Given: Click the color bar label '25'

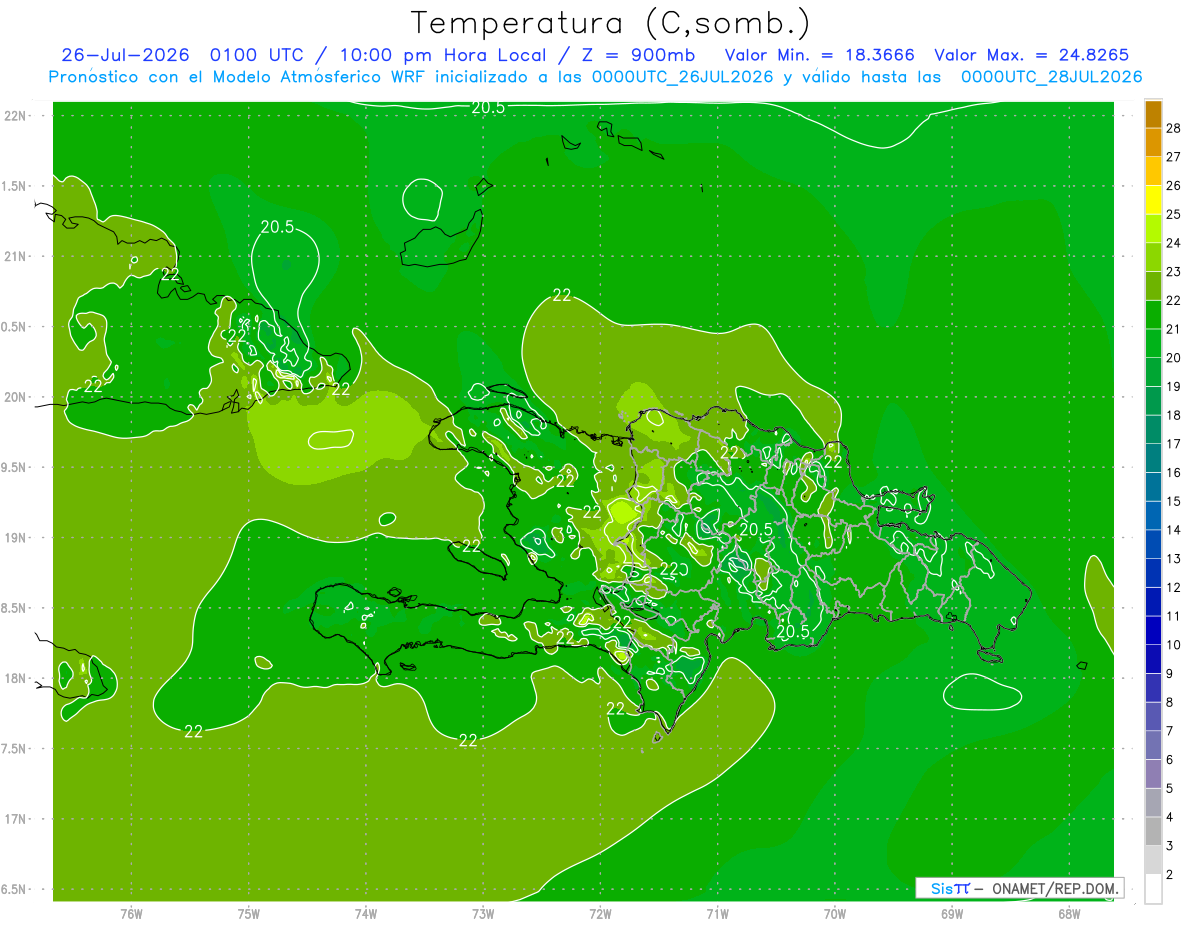Looking at the screenshot, I should coord(1174,214).
